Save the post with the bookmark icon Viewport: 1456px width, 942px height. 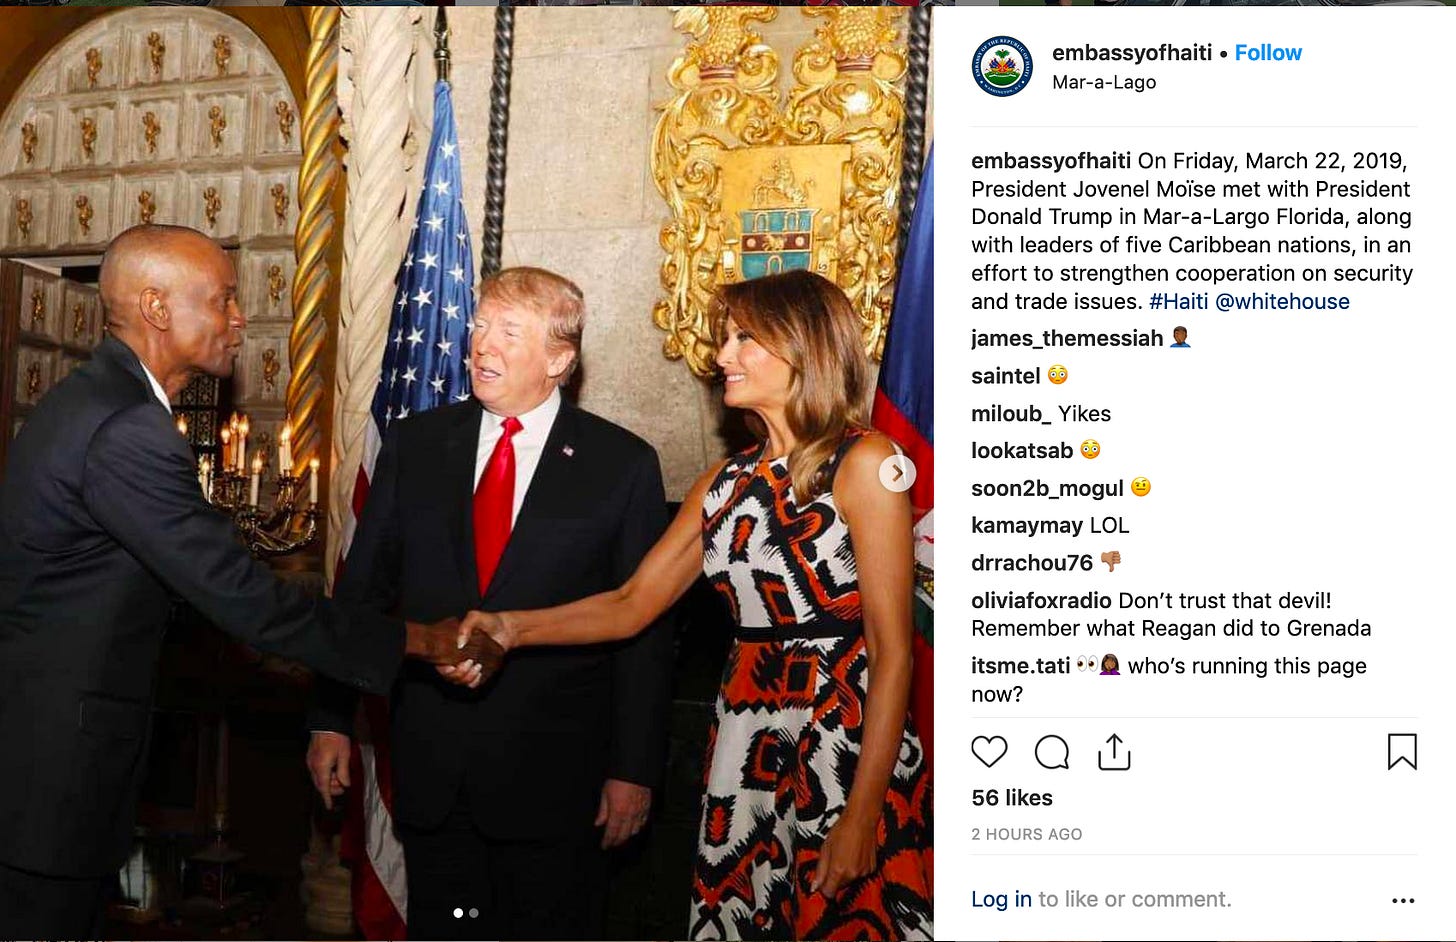(1402, 752)
